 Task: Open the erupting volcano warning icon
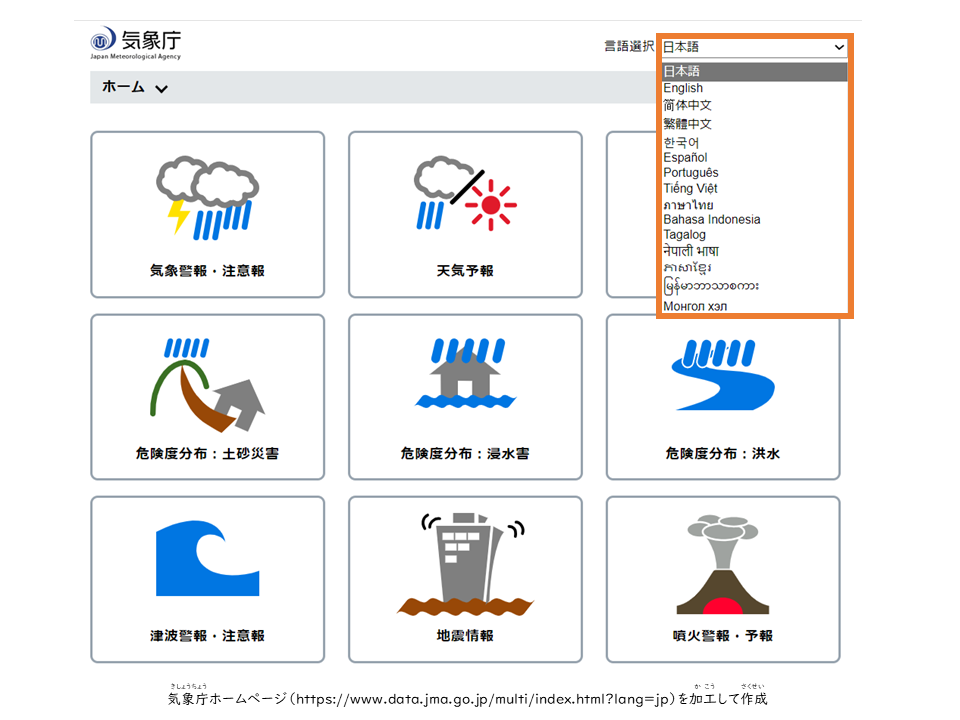pos(722,565)
